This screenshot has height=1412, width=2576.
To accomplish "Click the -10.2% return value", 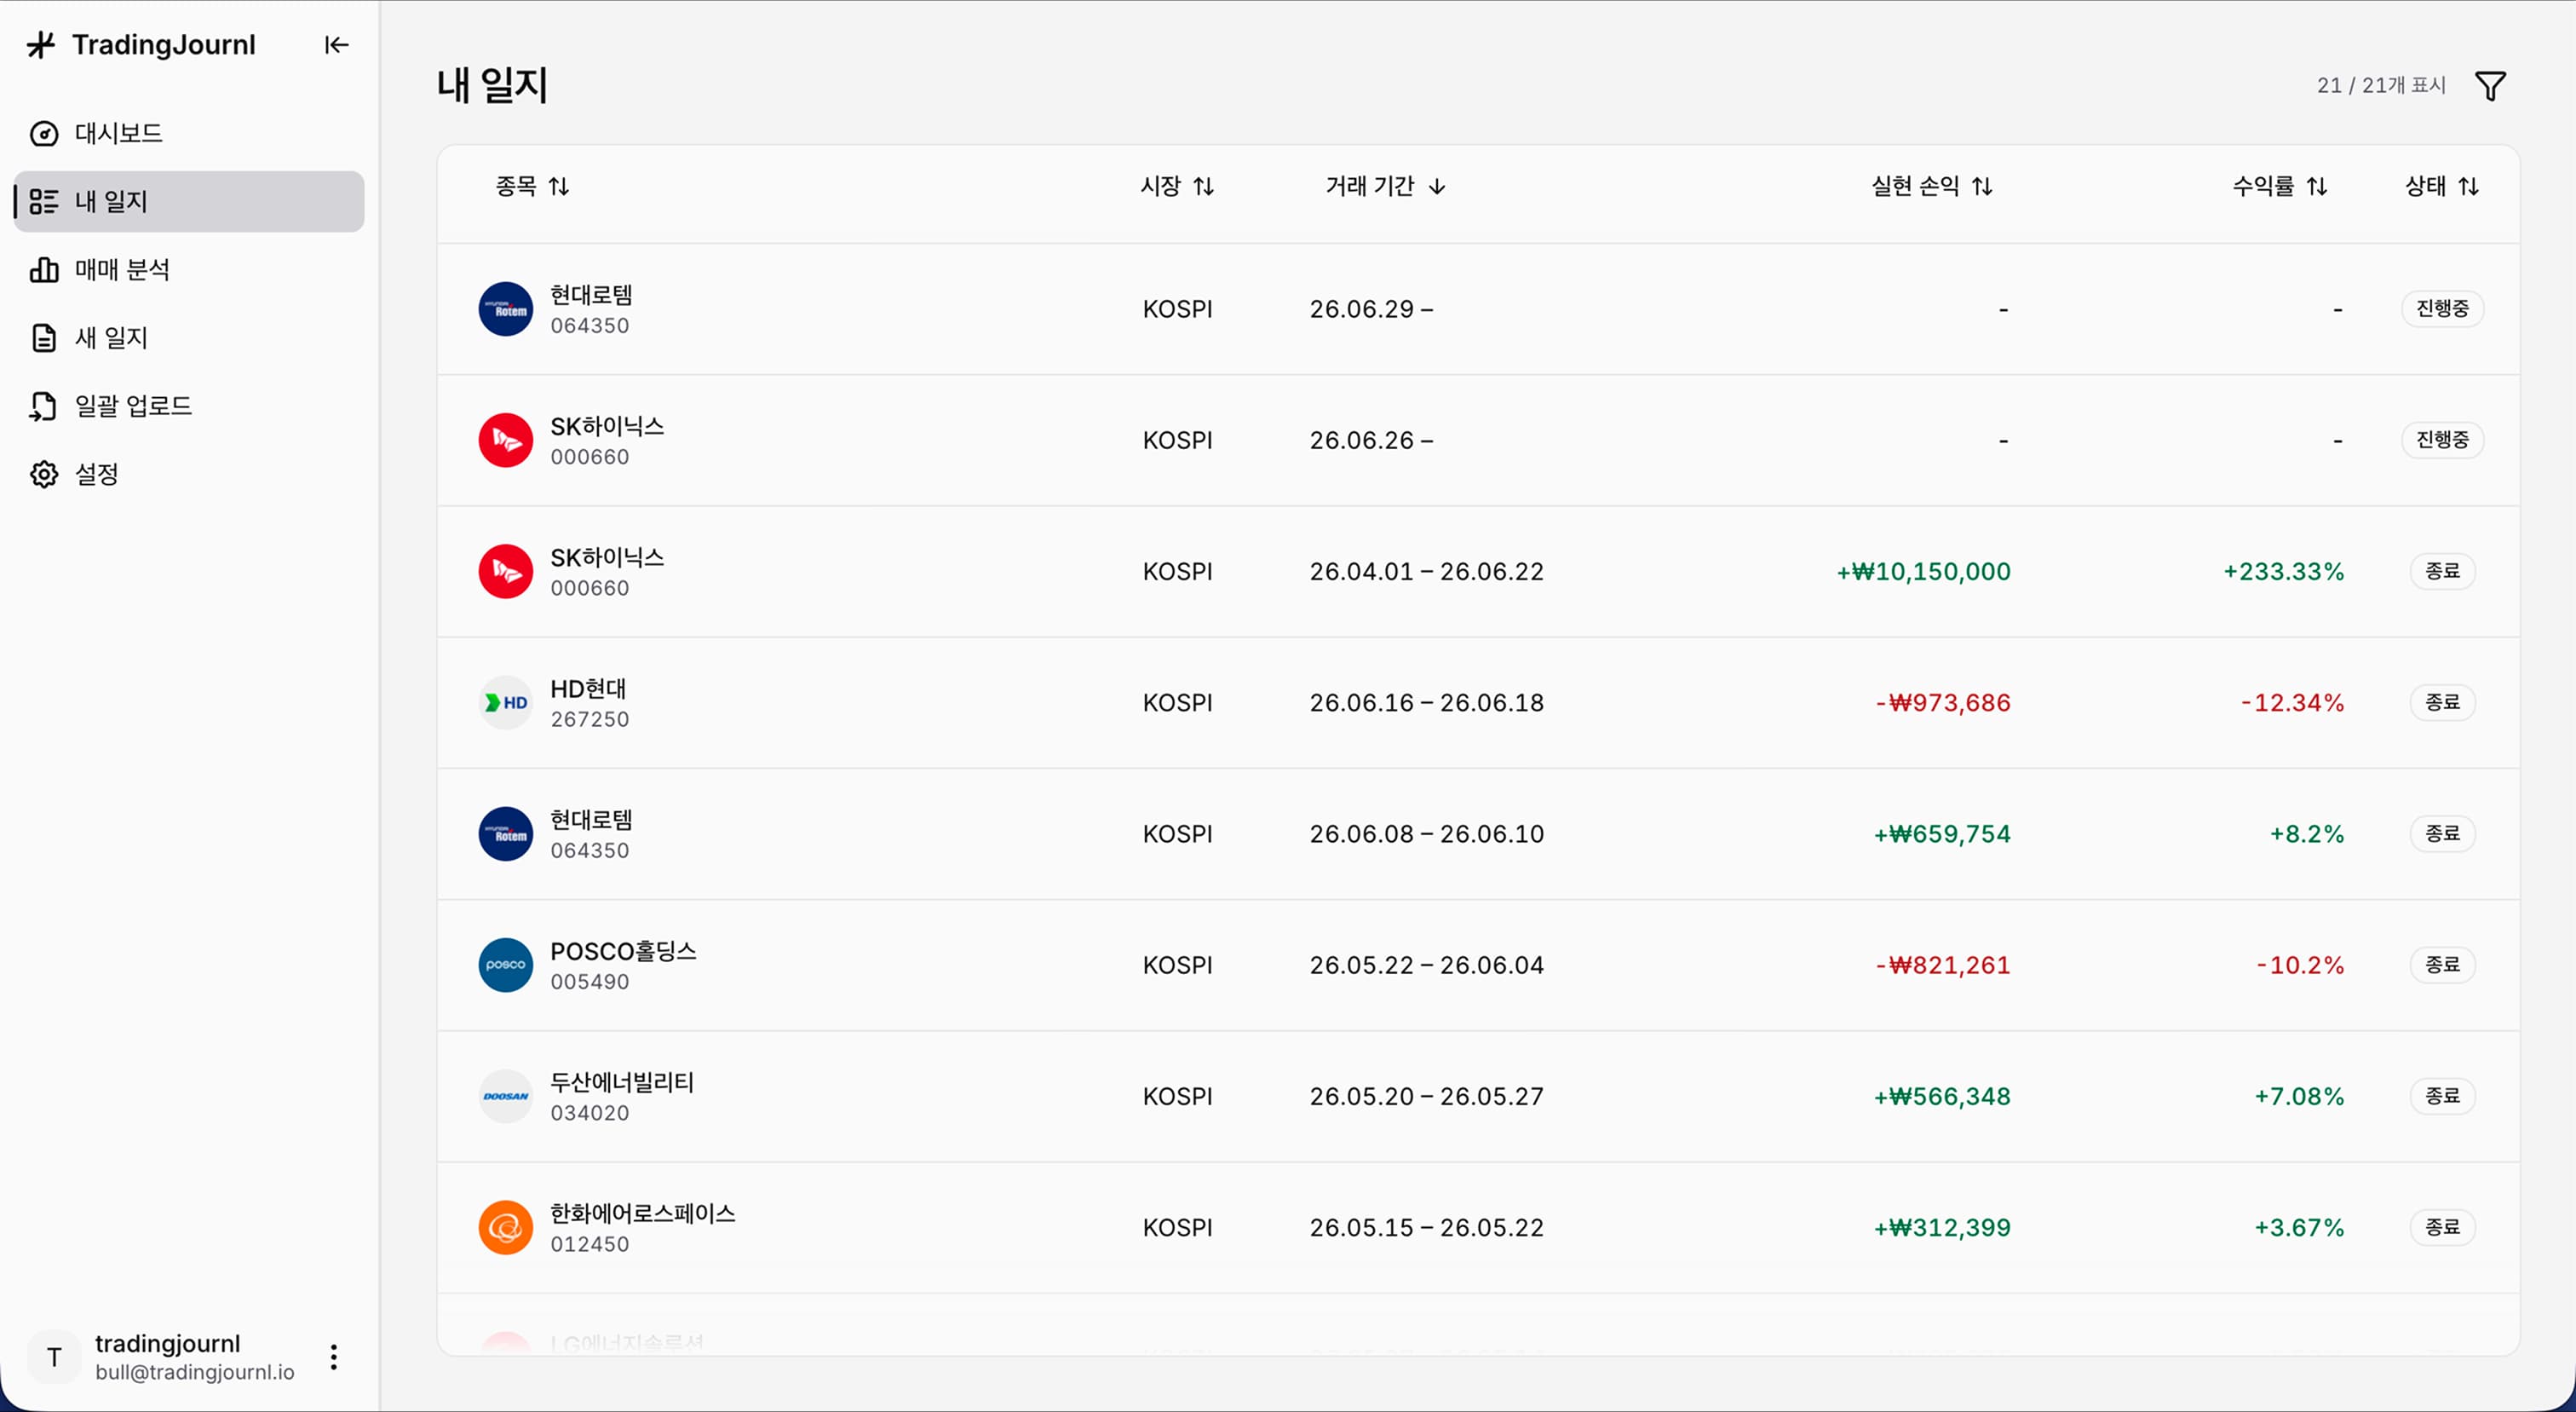I will click(x=2300, y=965).
